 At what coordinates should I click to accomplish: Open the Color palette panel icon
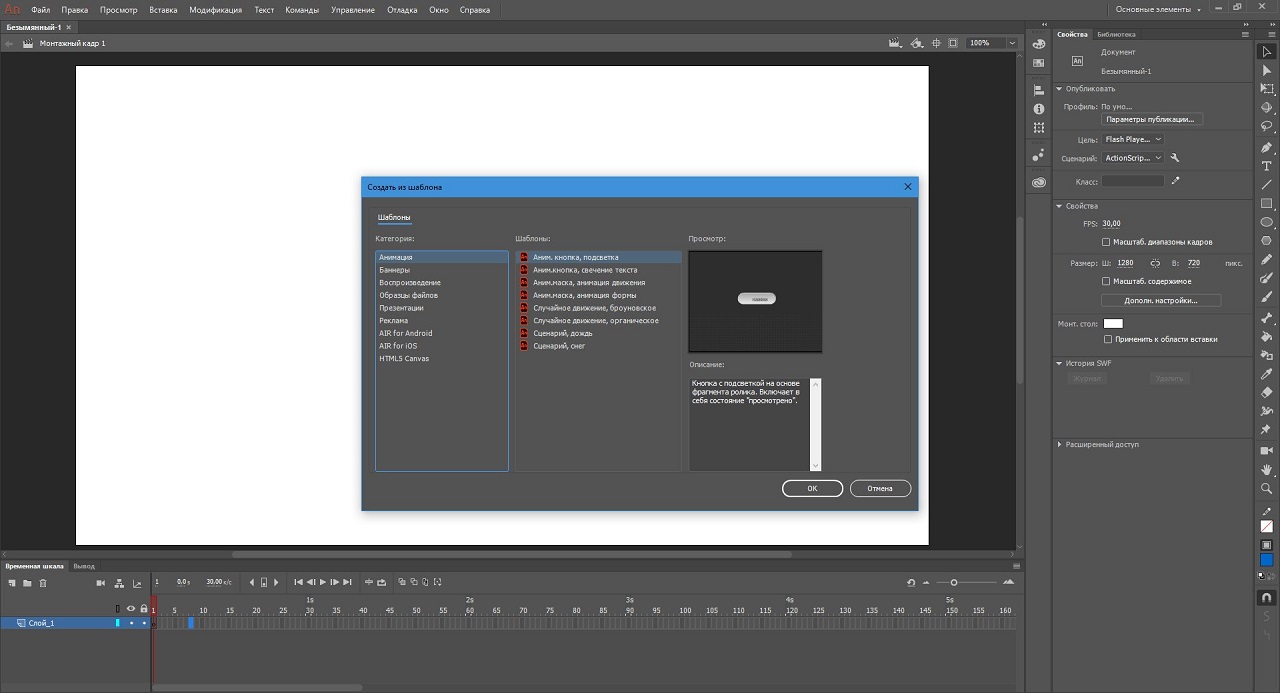(x=1039, y=44)
